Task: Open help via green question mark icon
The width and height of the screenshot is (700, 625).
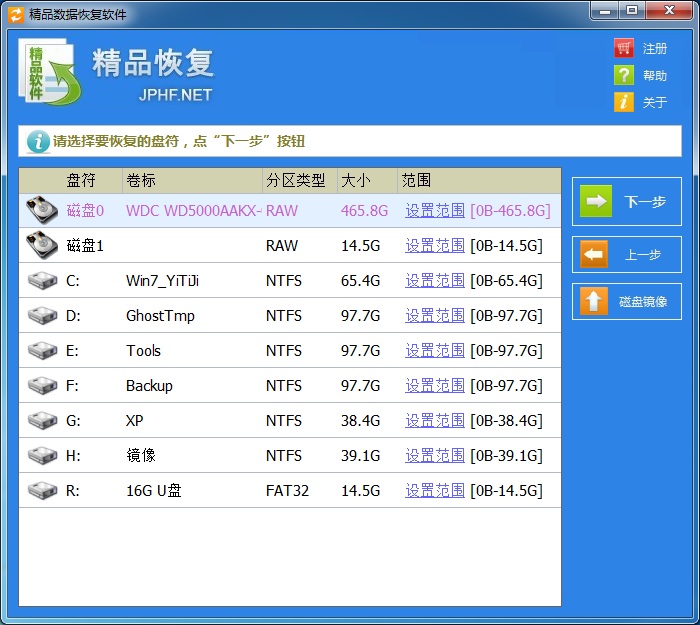Action: tap(624, 75)
